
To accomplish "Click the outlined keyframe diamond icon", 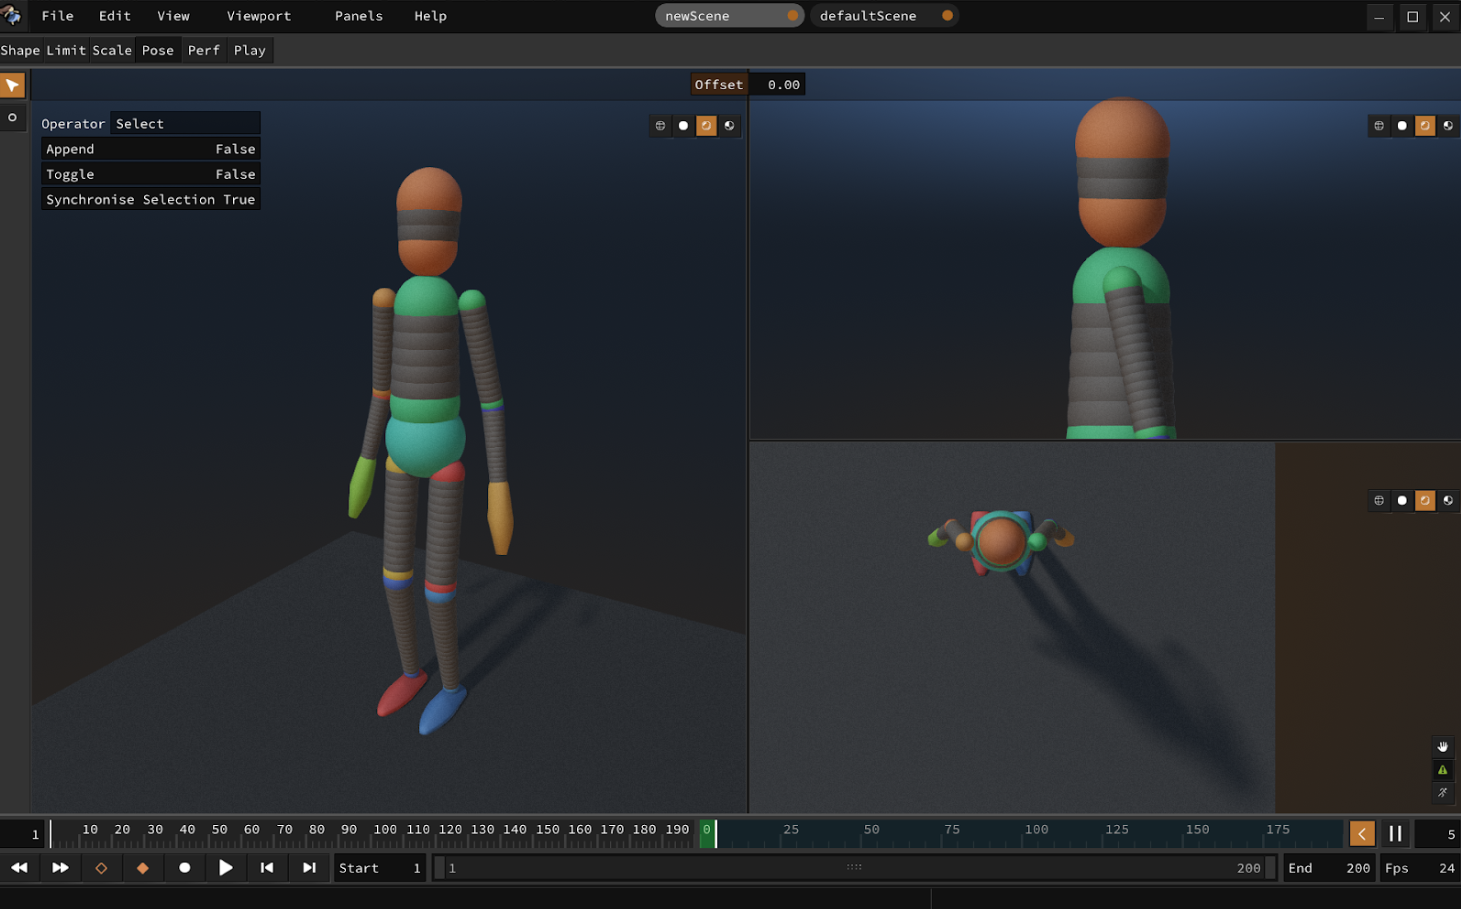I will [x=101, y=868].
